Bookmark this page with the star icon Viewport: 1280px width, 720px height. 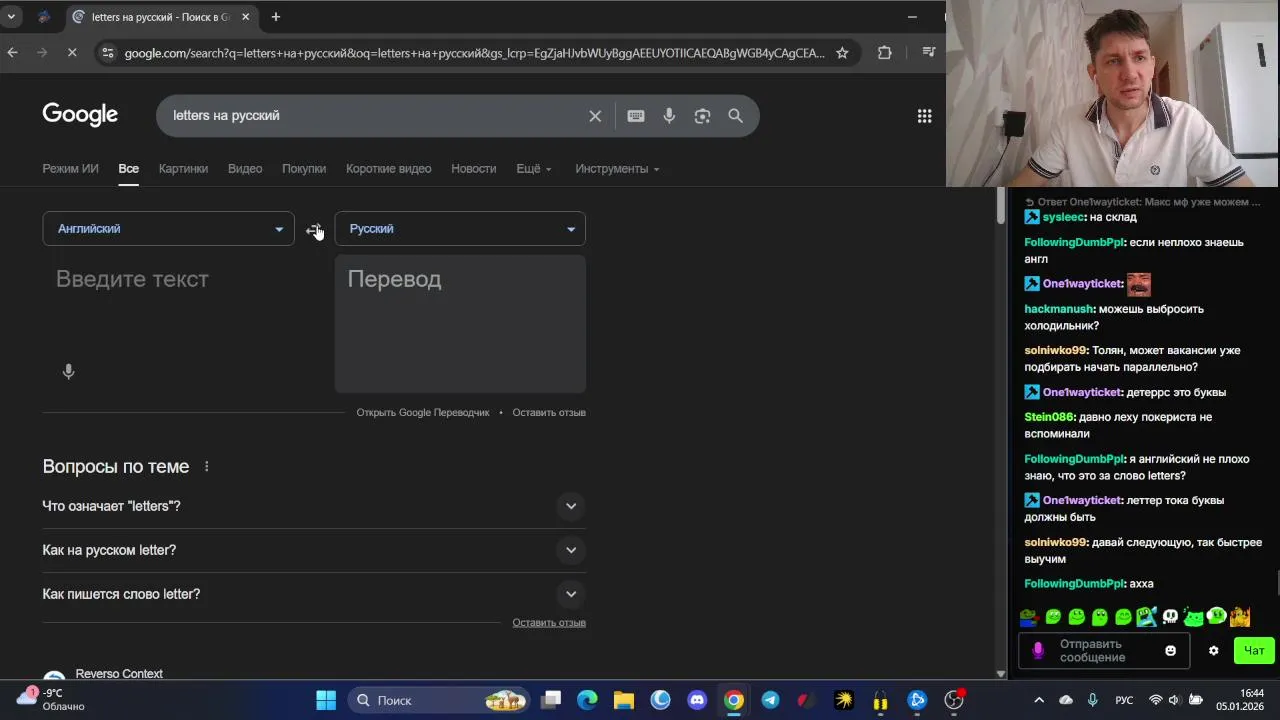(x=842, y=53)
